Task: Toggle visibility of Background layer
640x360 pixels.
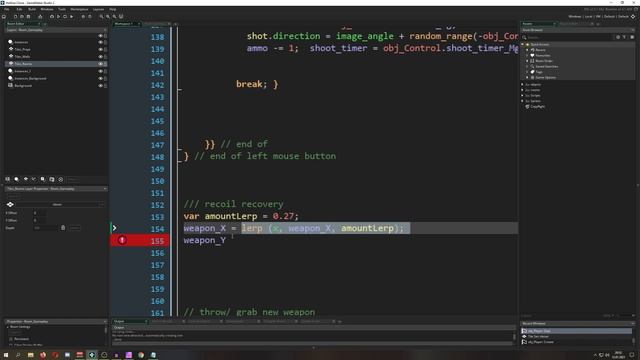Action: pyautogui.click(x=100, y=86)
